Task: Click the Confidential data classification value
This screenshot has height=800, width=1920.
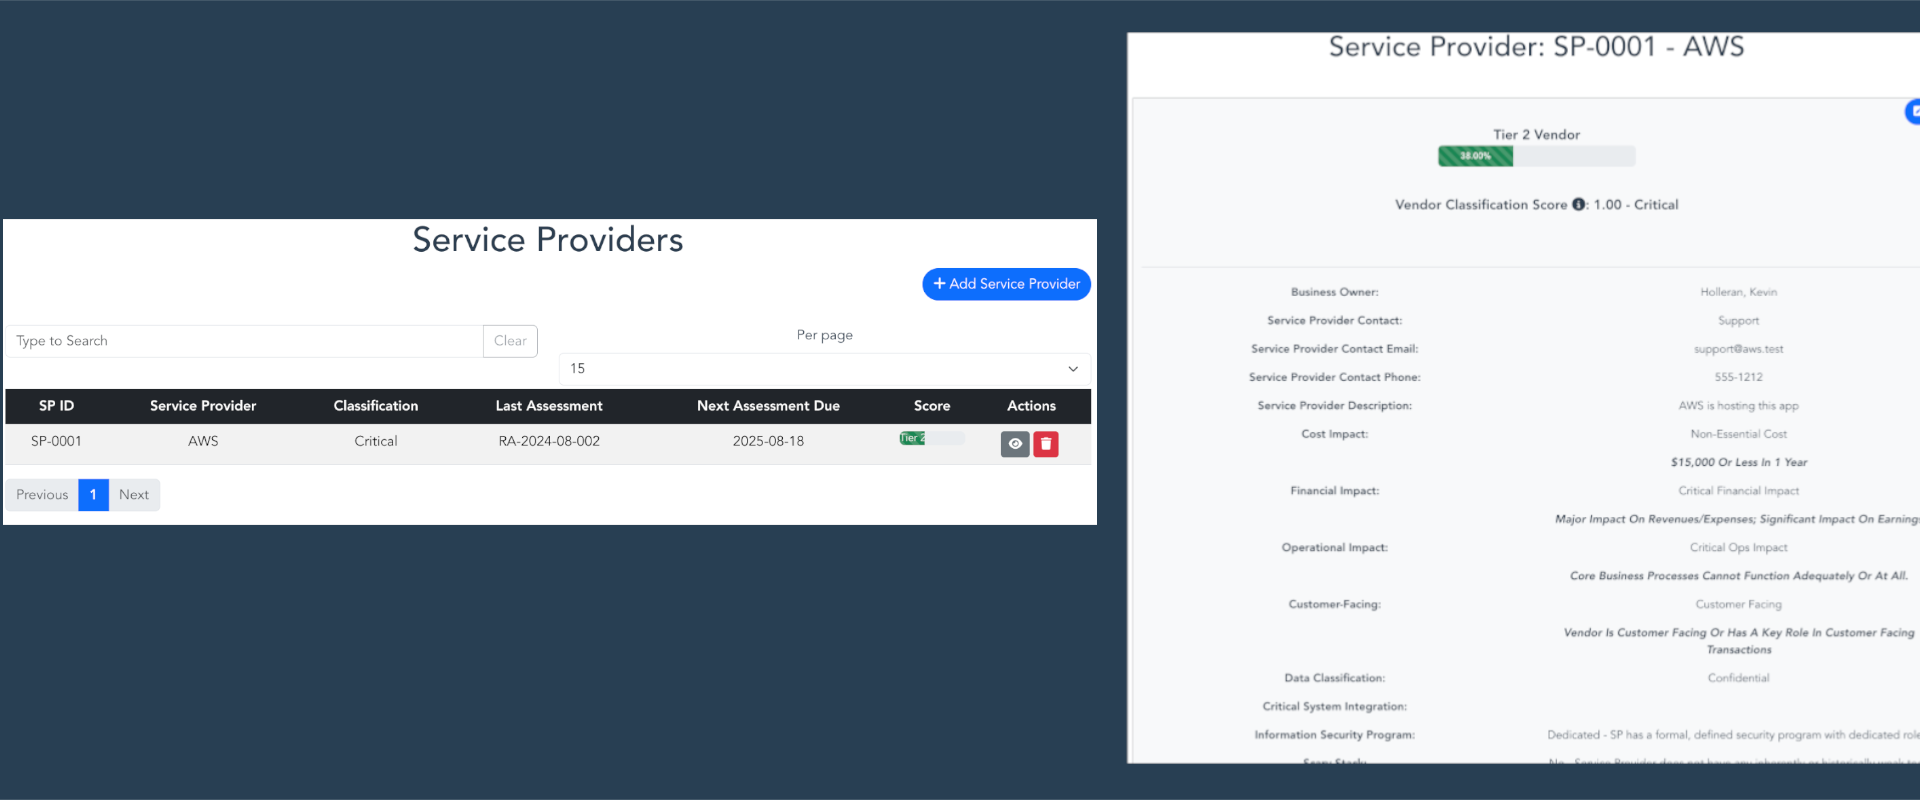Action: click(x=1738, y=678)
